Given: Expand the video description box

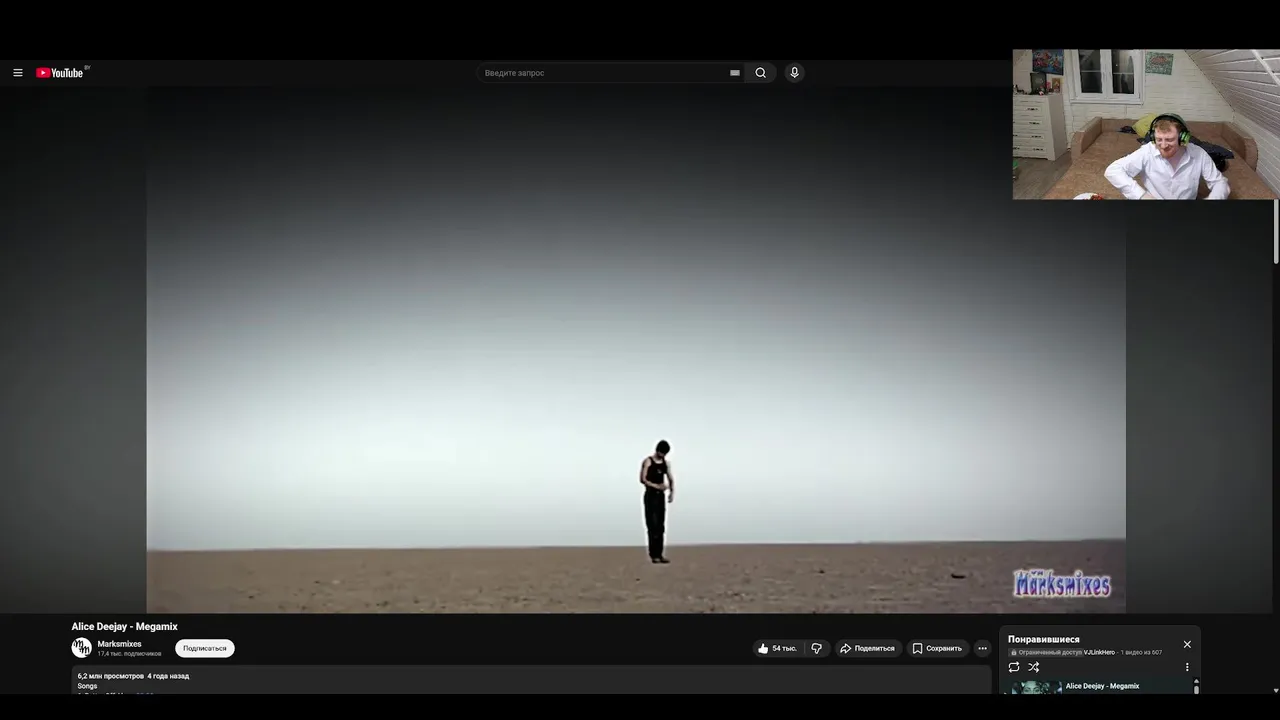Looking at the screenshot, I should tap(530, 681).
